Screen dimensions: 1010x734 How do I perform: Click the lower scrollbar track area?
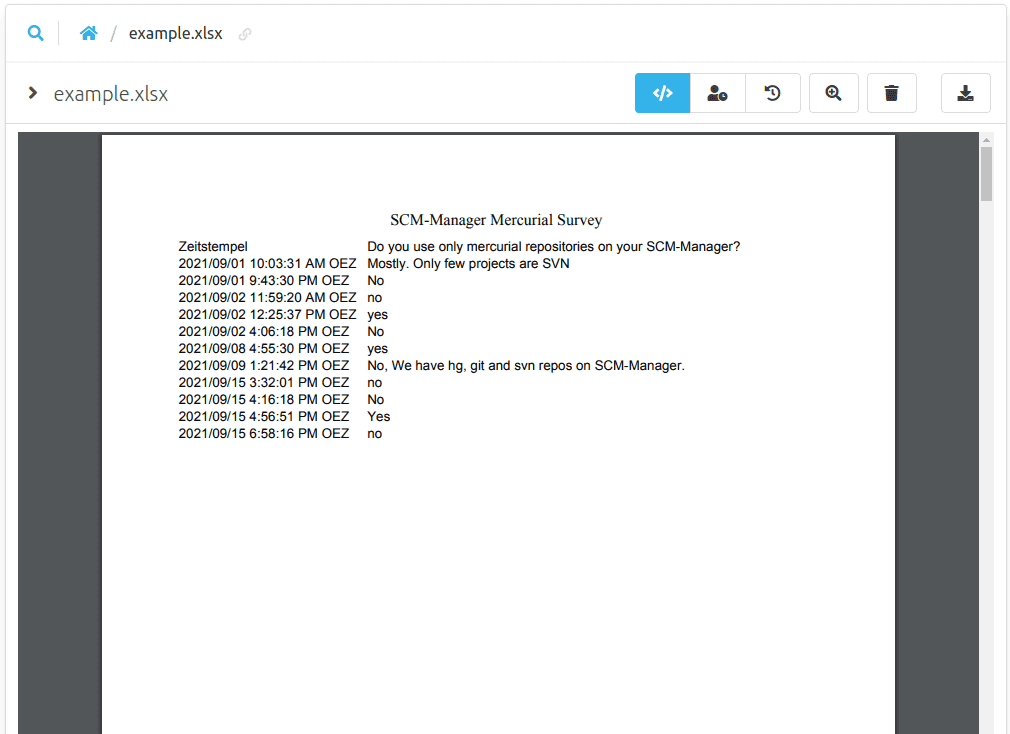pyautogui.click(x=989, y=500)
